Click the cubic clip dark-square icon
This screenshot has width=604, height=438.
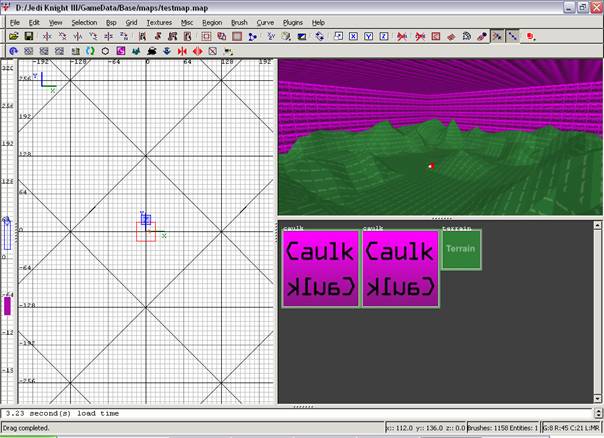302,36
